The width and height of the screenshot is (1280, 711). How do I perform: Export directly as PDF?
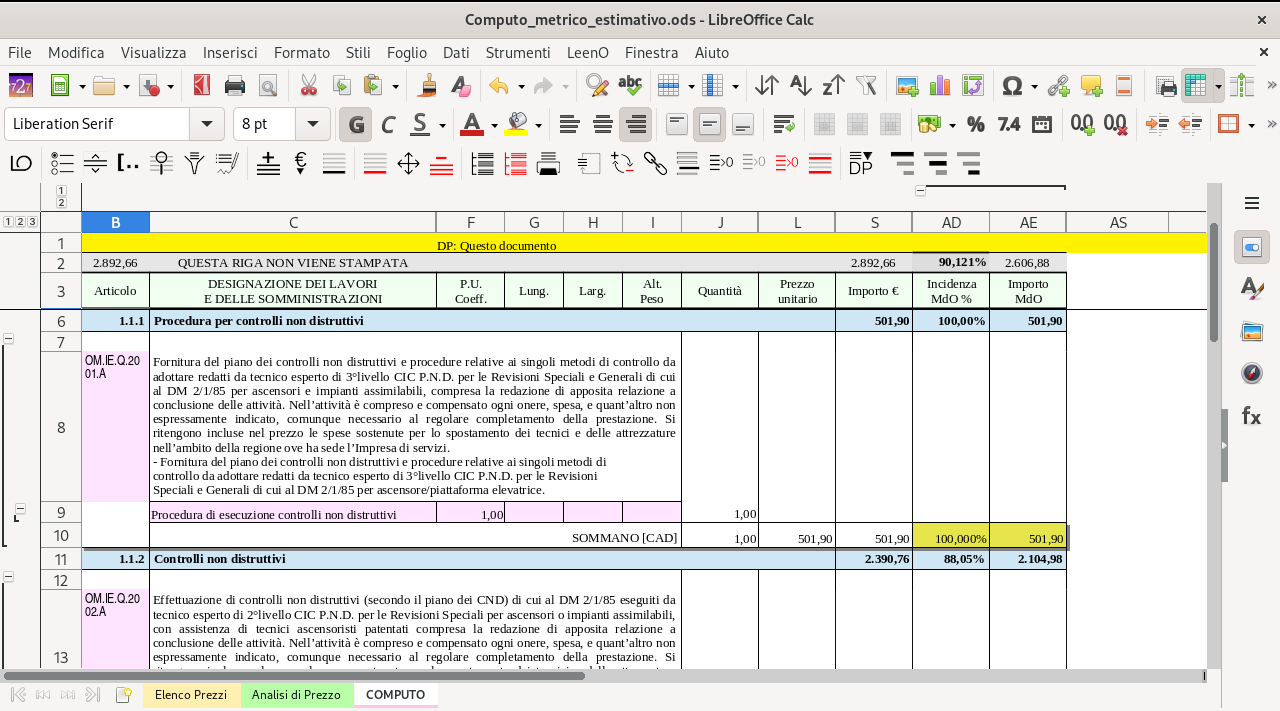(x=201, y=87)
